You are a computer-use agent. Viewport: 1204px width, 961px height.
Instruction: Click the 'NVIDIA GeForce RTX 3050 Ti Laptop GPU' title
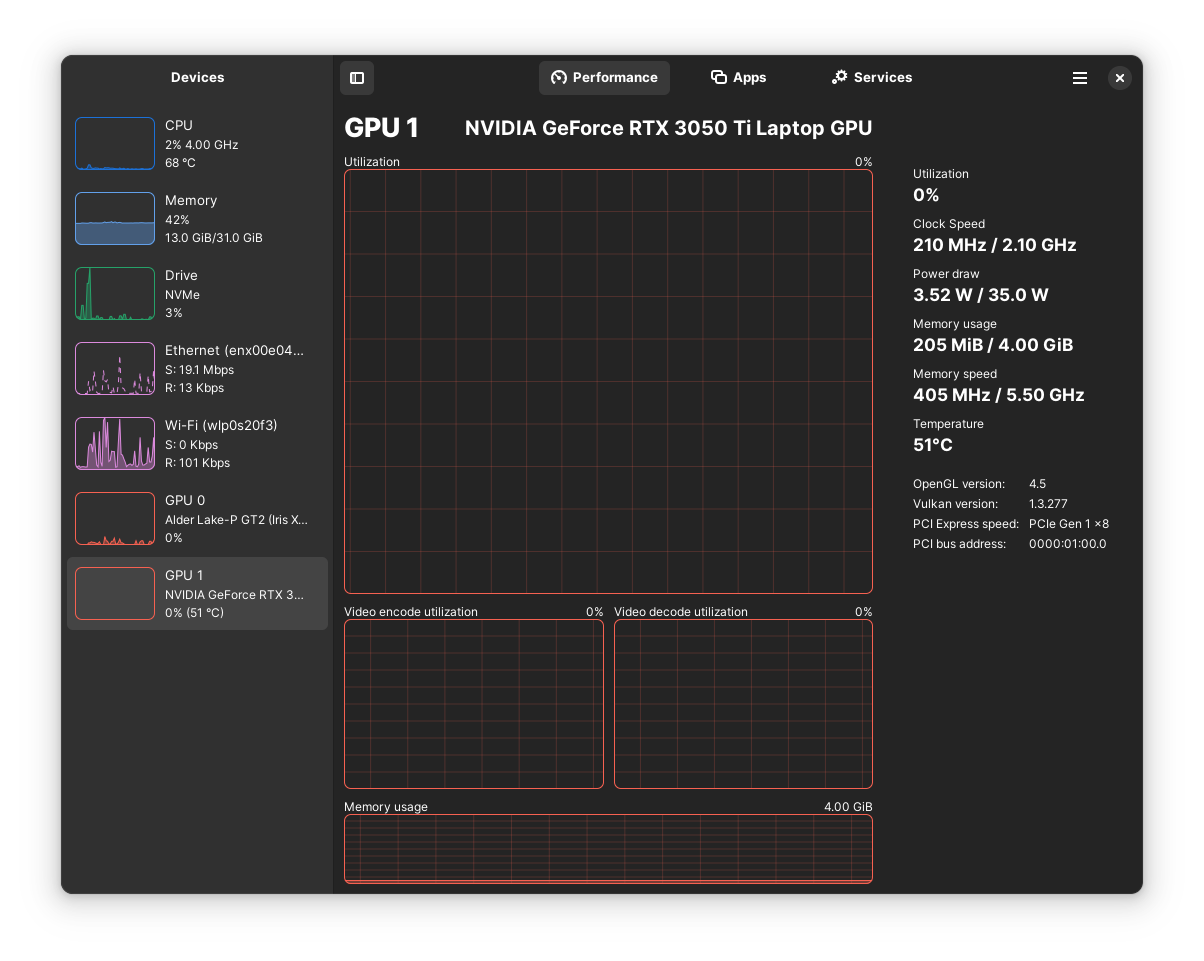point(669,128)
